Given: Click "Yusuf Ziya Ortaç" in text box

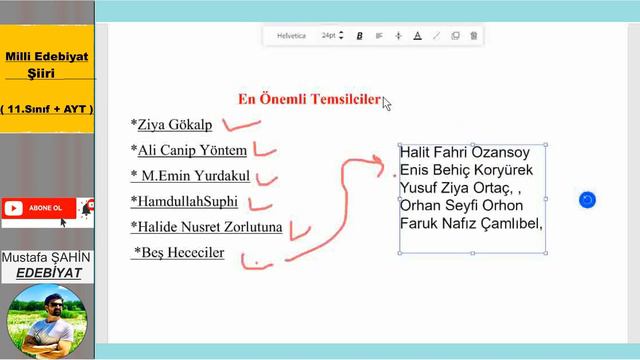Looking at the screenshot, I should coord(456,188).
